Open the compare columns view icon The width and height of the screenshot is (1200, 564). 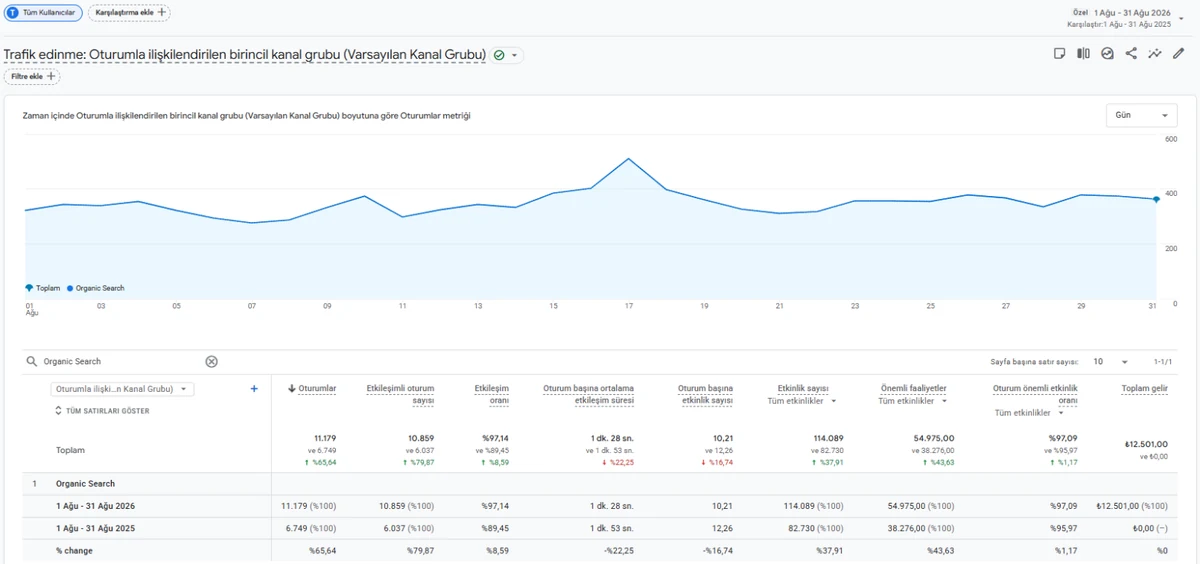pyautogui.click(x=1083, y=54)
